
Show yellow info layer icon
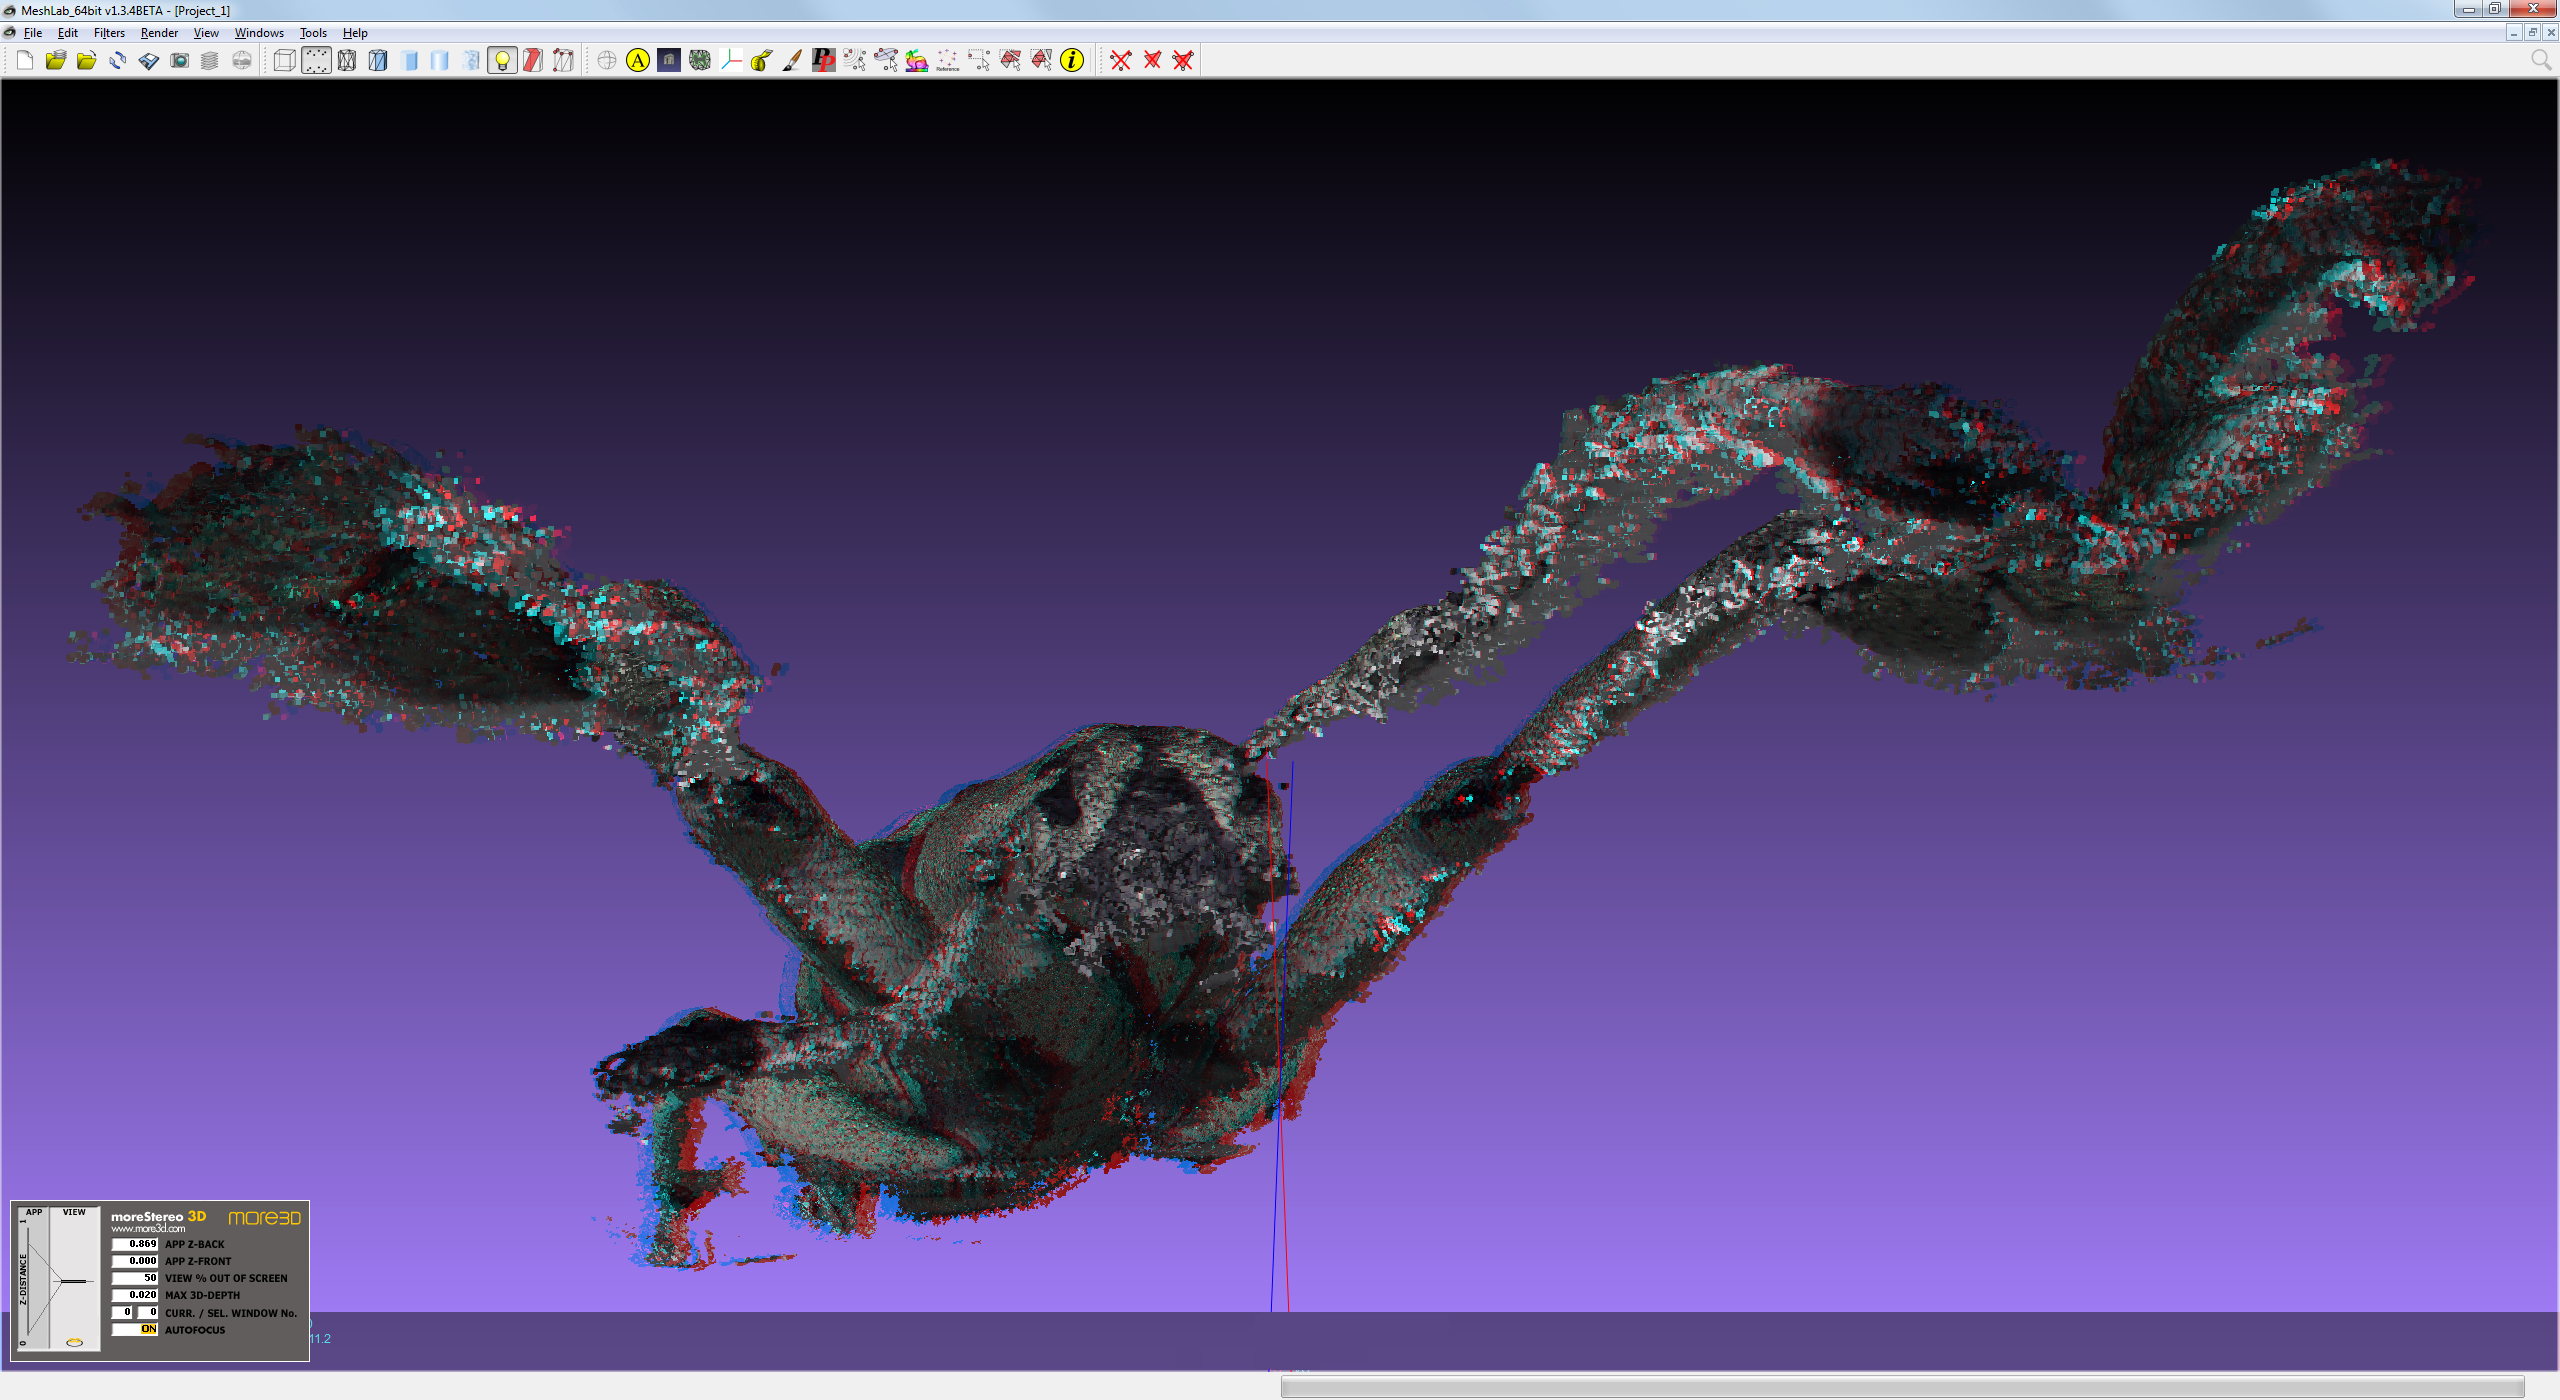click(x=1072, y=61)
